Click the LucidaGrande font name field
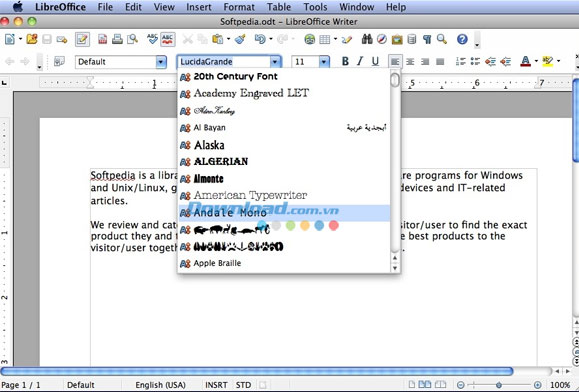579x392 pixels. click(x=224, y=62)
